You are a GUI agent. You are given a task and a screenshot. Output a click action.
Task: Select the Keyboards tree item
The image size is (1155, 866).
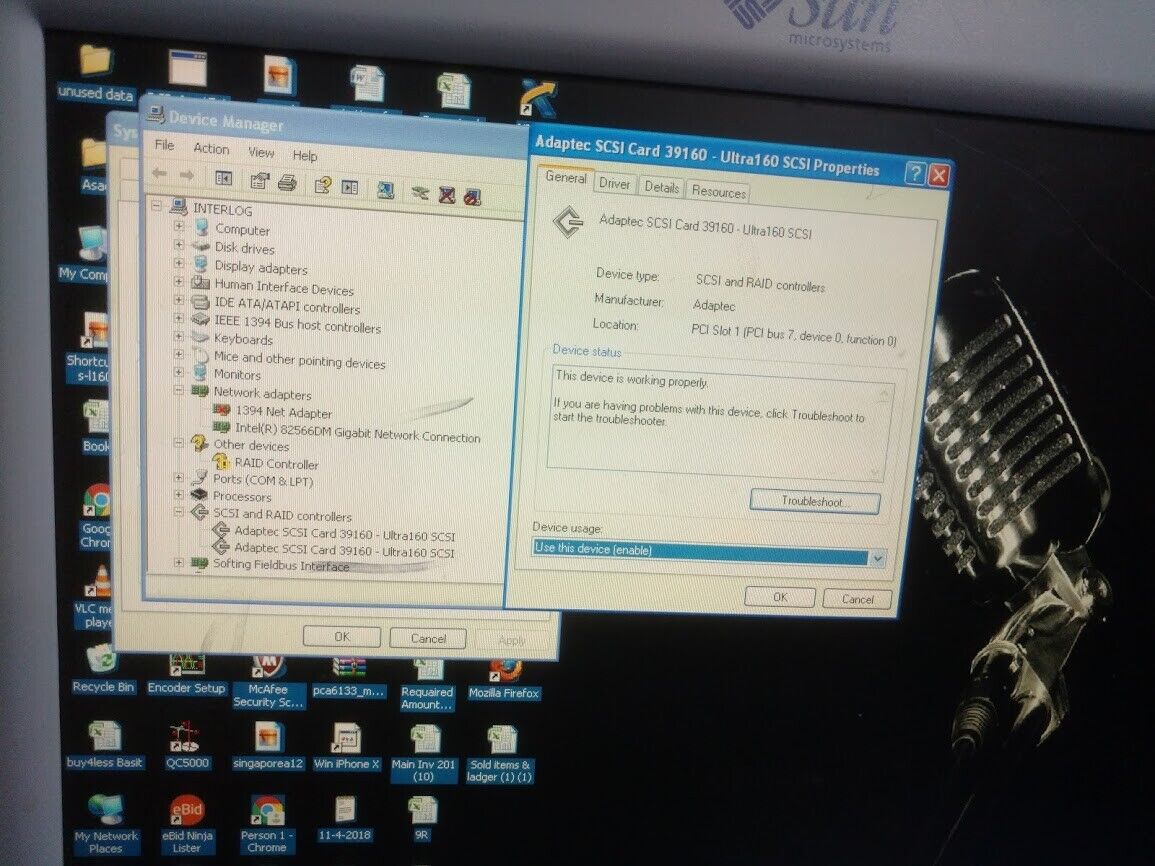click(x=243, y=339)
